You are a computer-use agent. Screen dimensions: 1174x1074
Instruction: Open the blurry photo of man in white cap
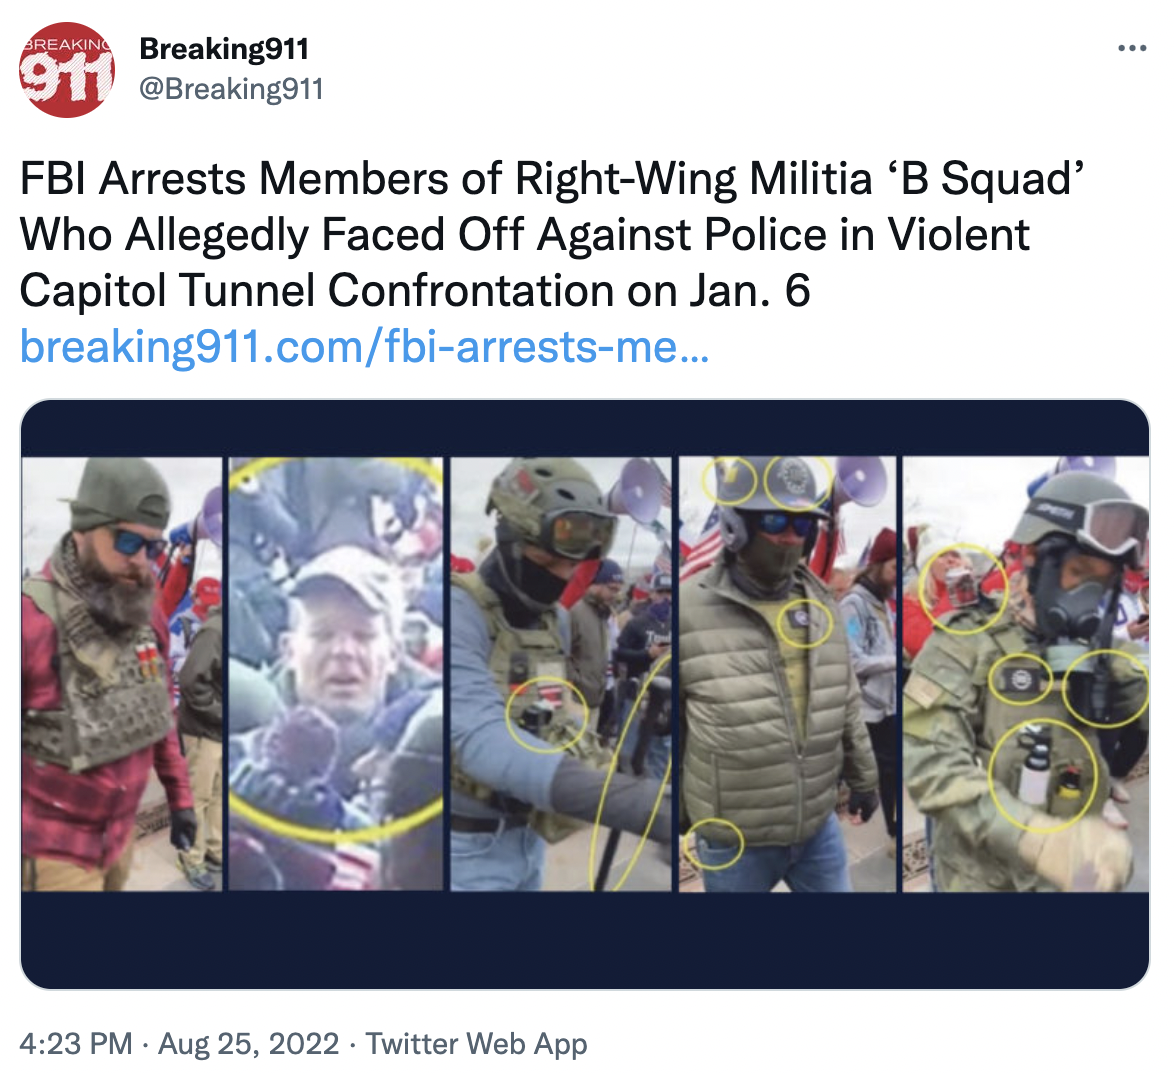(x=335, y=673)
